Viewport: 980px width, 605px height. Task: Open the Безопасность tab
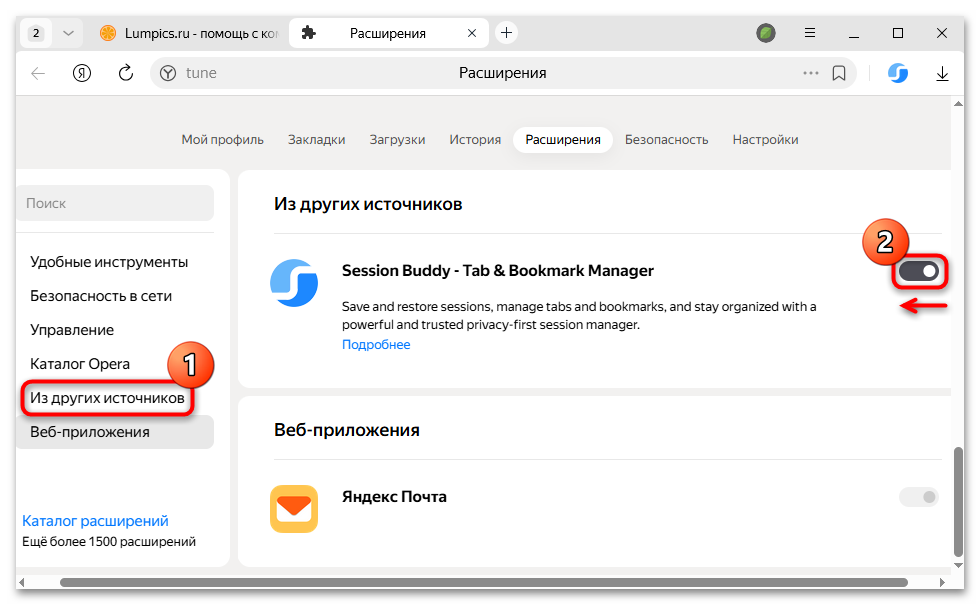666,139
